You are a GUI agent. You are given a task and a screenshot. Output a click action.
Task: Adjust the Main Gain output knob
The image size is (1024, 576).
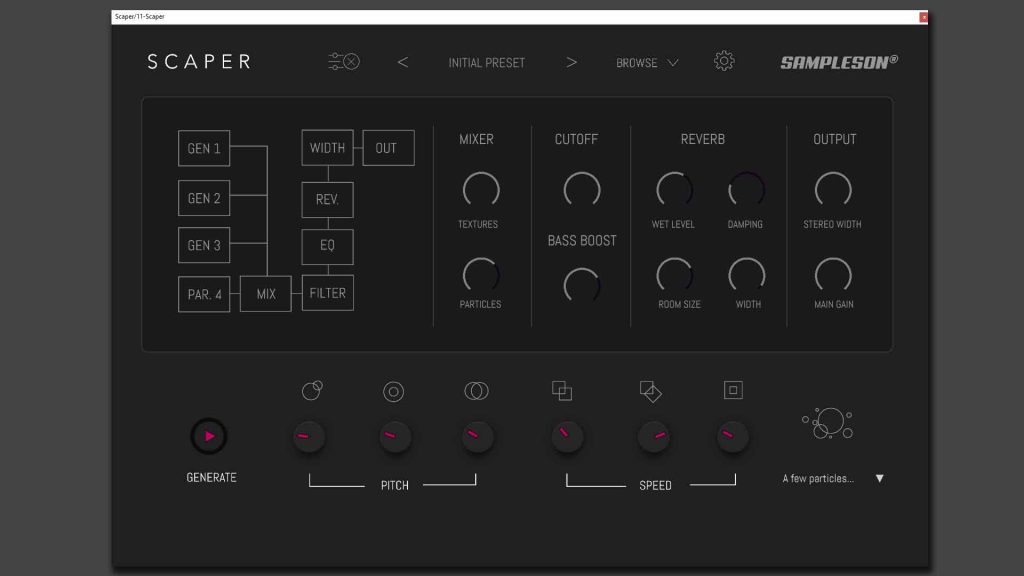coord(833,275)
